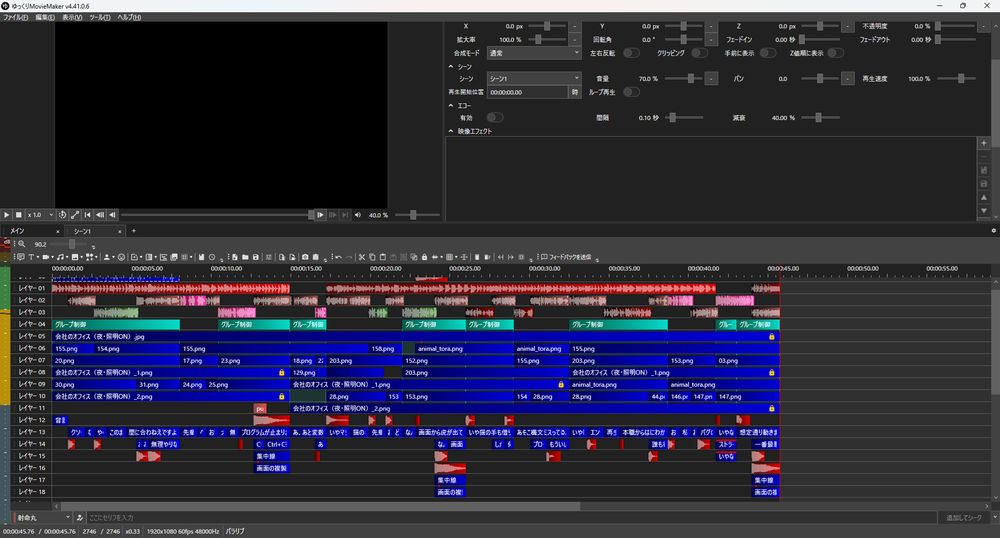Add an image item from toolbar

(x=75, y=257)
